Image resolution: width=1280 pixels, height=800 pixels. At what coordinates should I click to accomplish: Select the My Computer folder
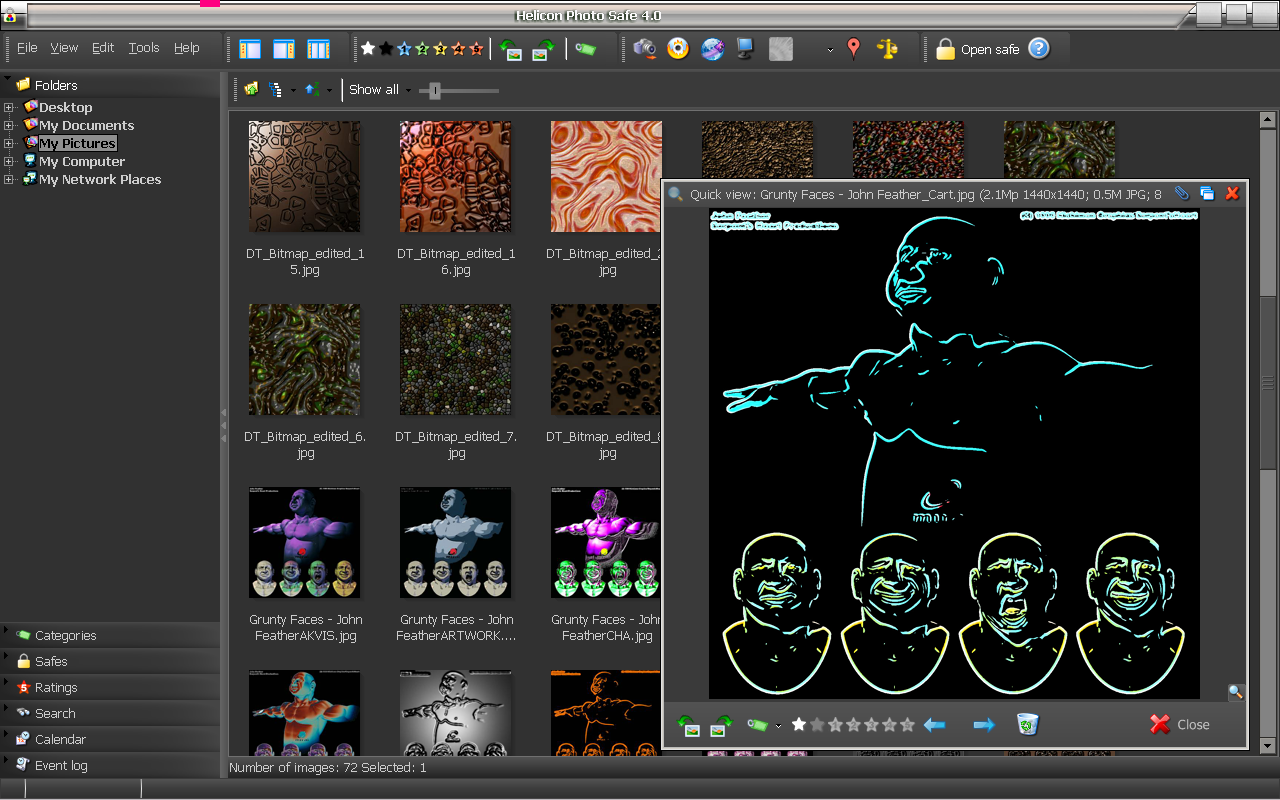82,161
